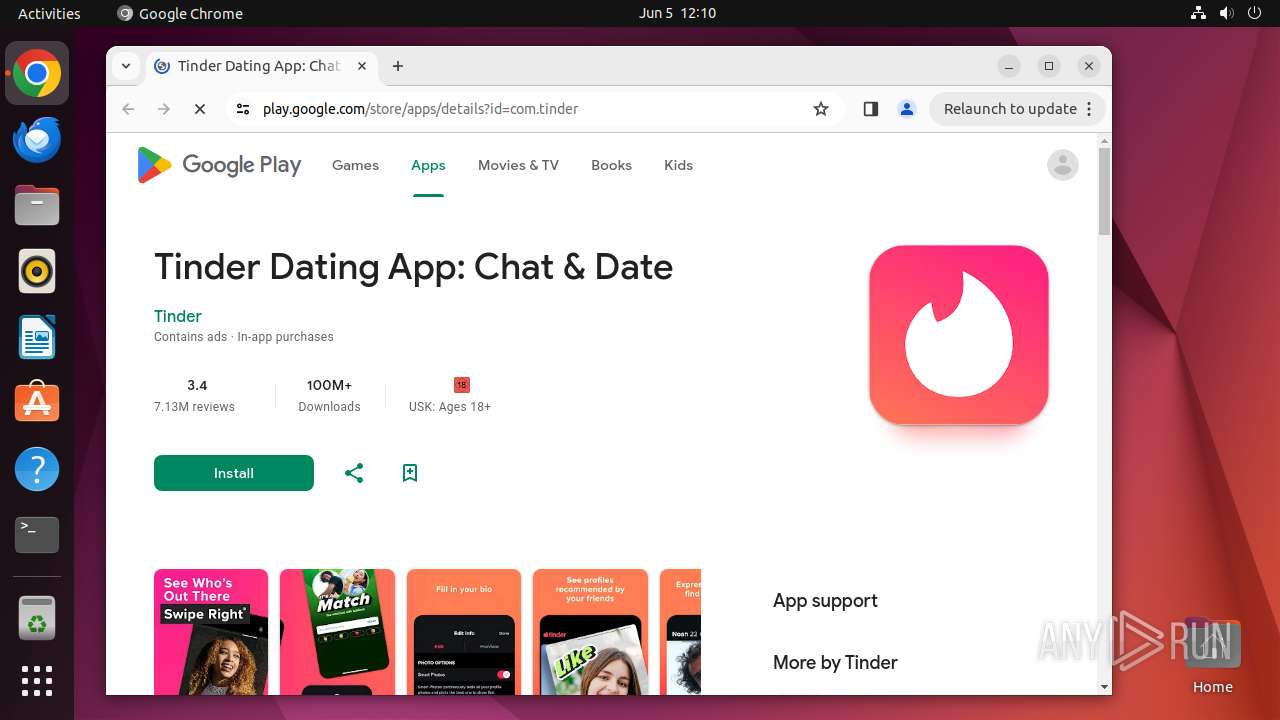Go forward in browser history

coord(164,109)
